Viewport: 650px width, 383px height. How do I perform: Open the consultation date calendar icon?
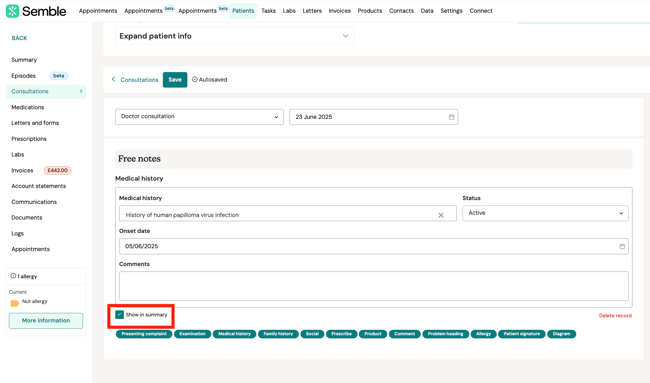[451, 117]
